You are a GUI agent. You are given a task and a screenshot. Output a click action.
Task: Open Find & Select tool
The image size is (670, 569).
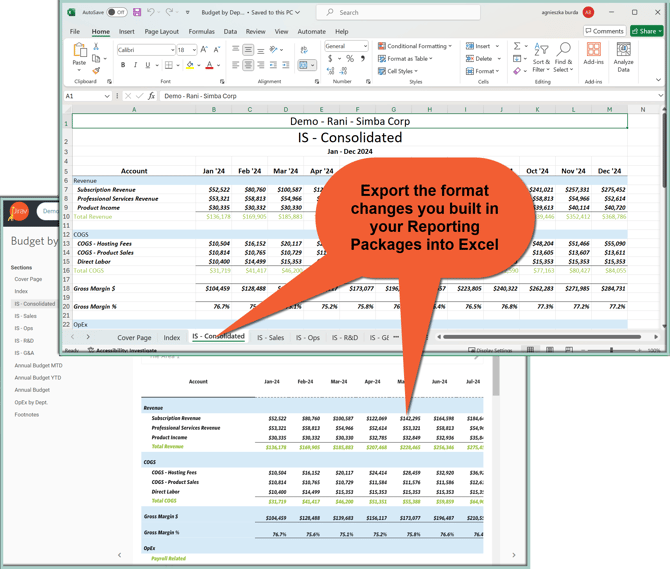(563, 56)
